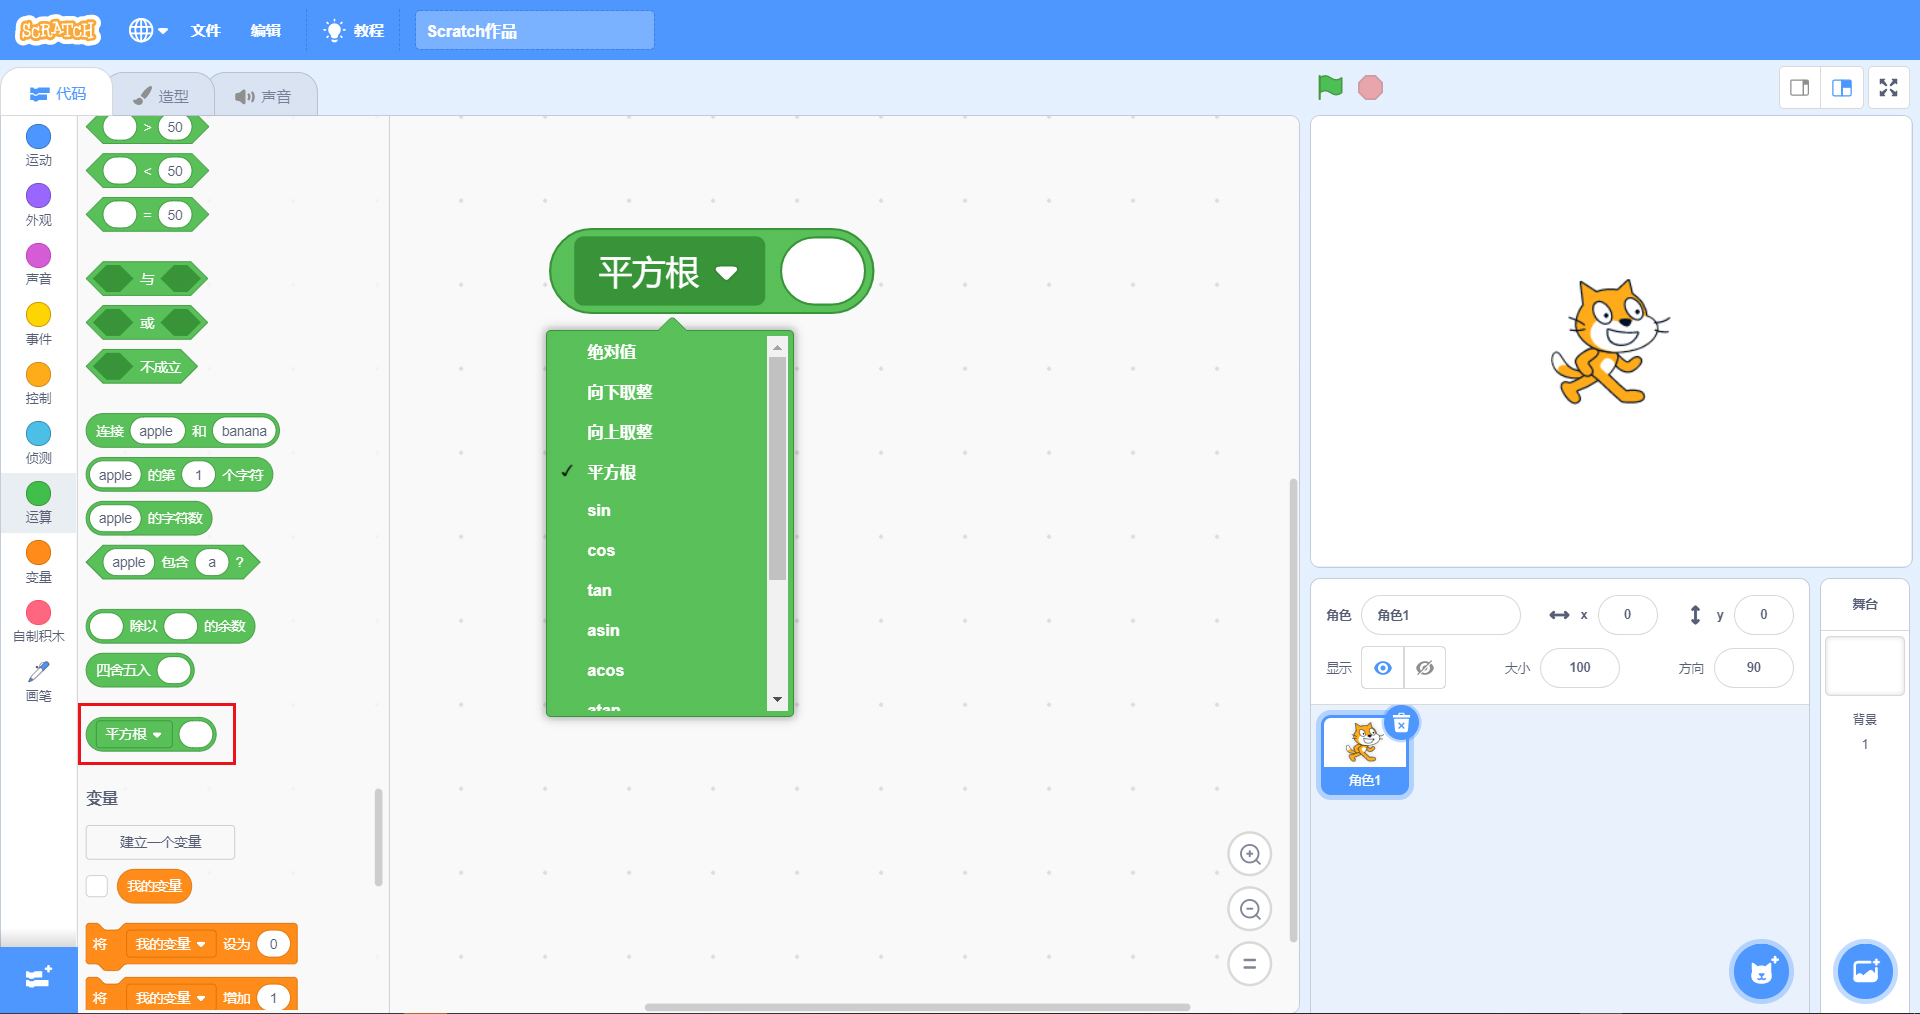1920x1014 pixels.
Task: Show the sprite with the eye icon
Action: point(1383,668)
